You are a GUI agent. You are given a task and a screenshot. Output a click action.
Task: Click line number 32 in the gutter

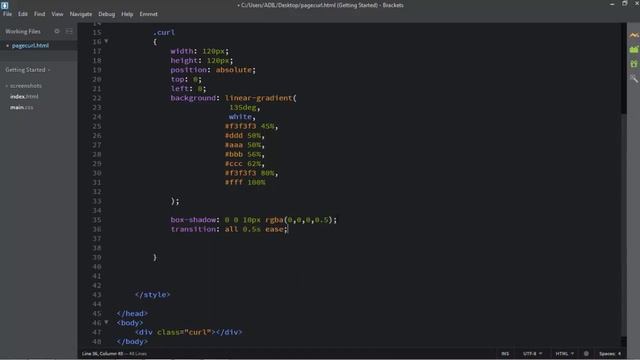[x=96, y=191]
